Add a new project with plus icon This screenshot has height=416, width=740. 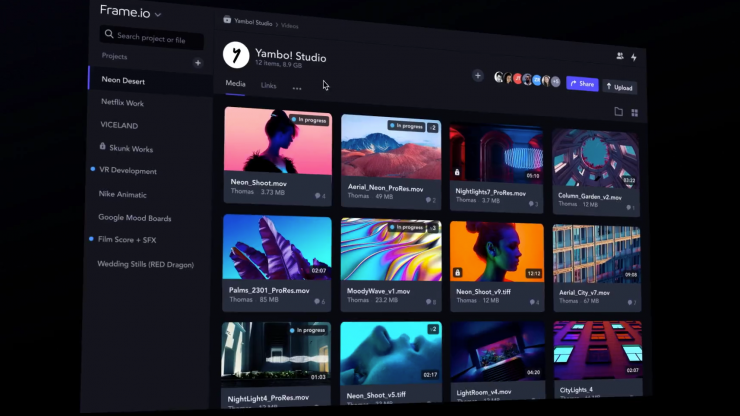point(197,62)
